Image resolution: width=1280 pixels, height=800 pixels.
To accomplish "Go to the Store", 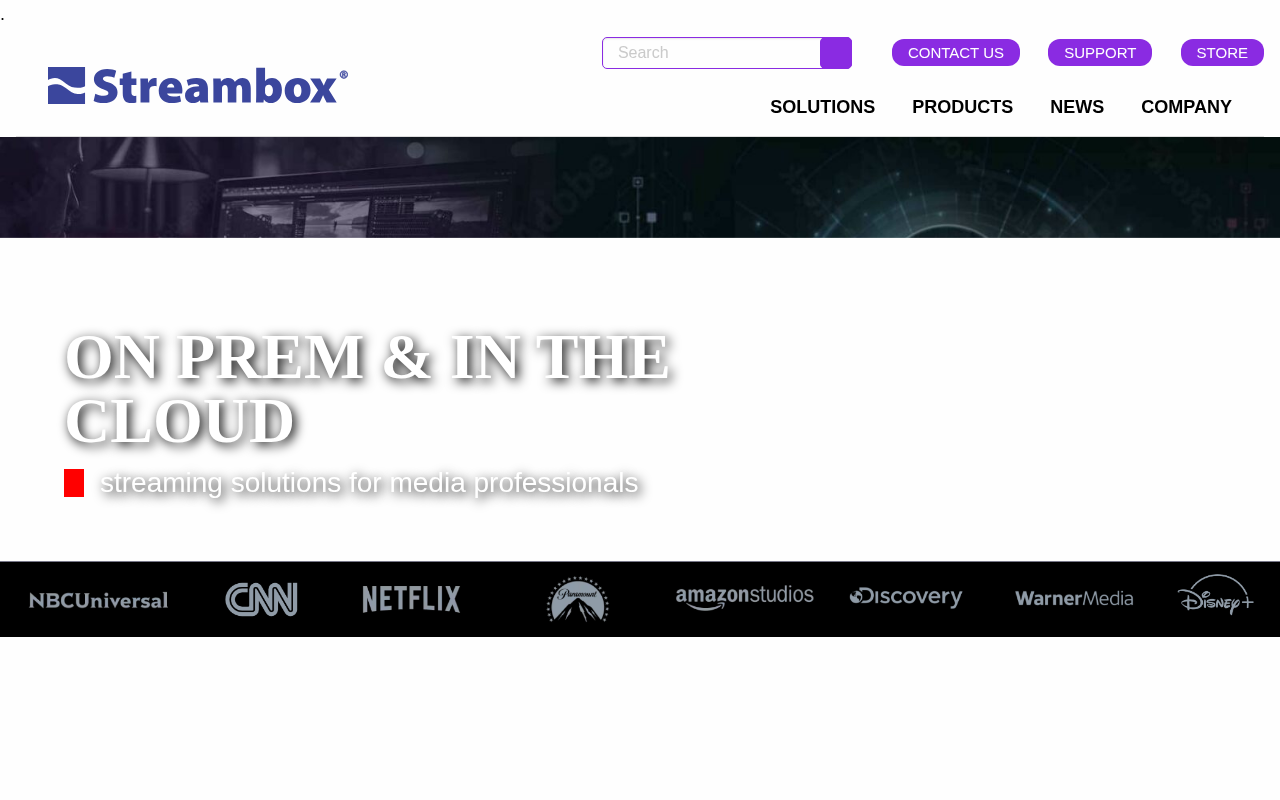I will pos(1222,53).
